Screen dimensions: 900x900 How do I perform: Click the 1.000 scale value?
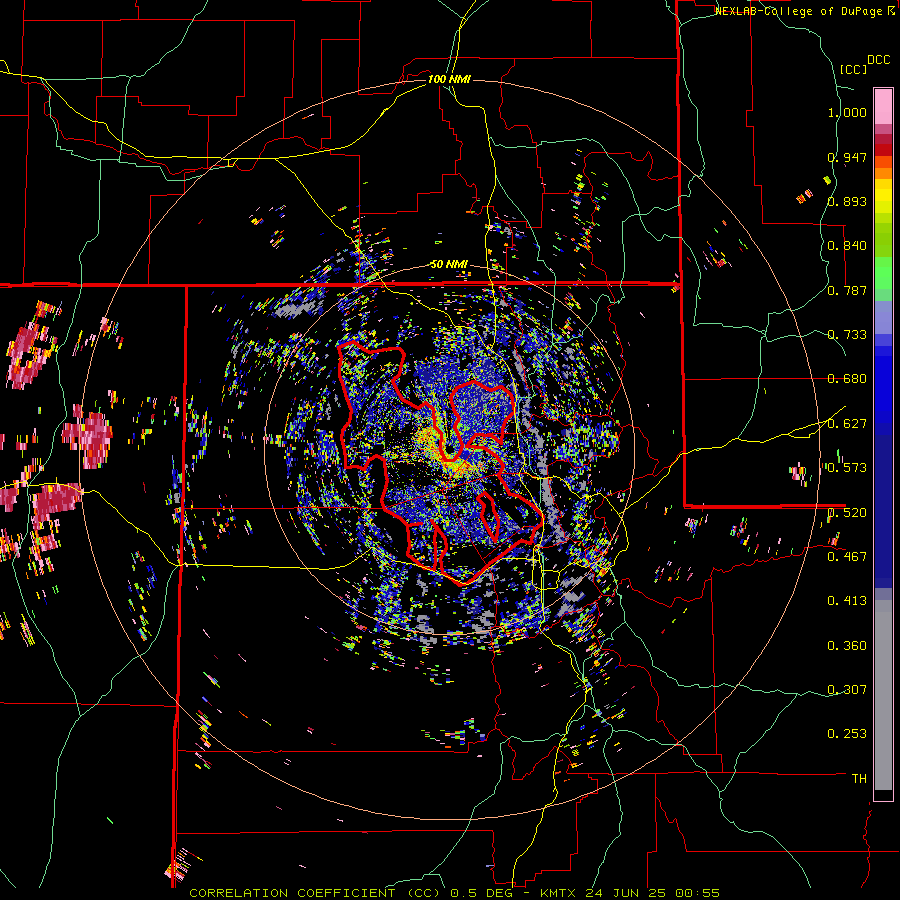(847, 112)
